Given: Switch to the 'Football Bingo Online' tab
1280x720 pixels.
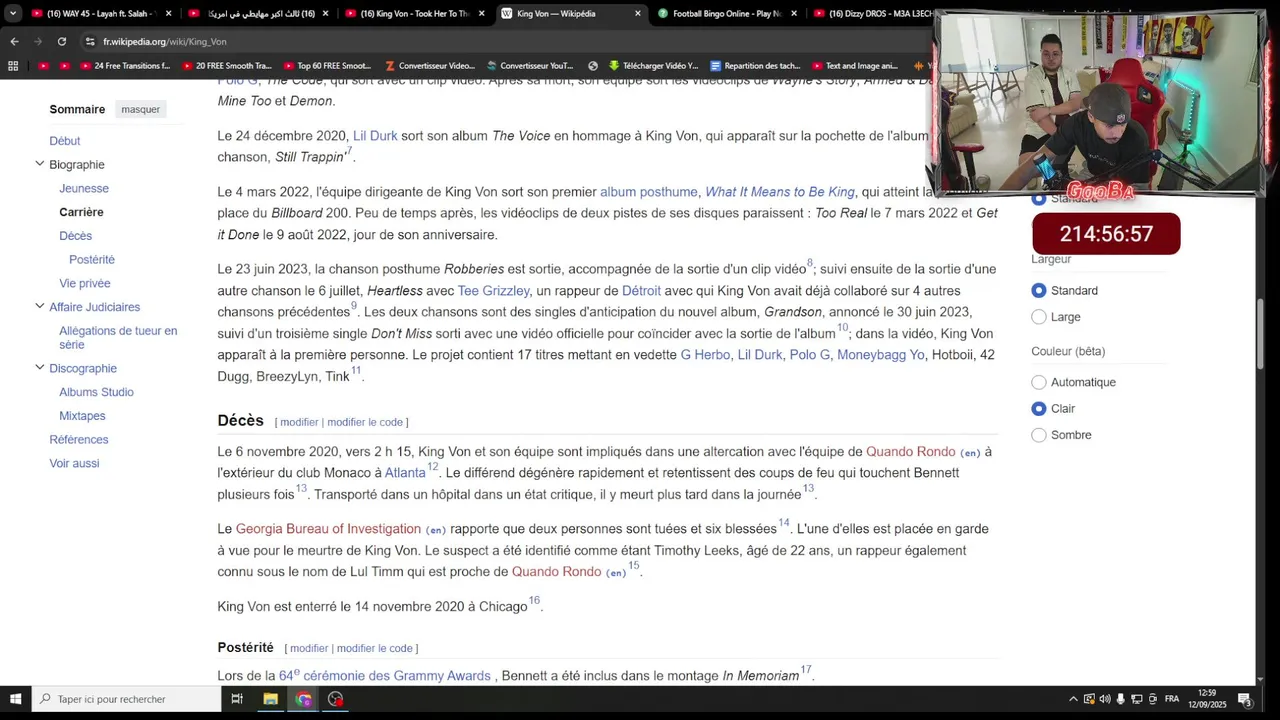Looking at the screenshot, I should pos(726,14).
